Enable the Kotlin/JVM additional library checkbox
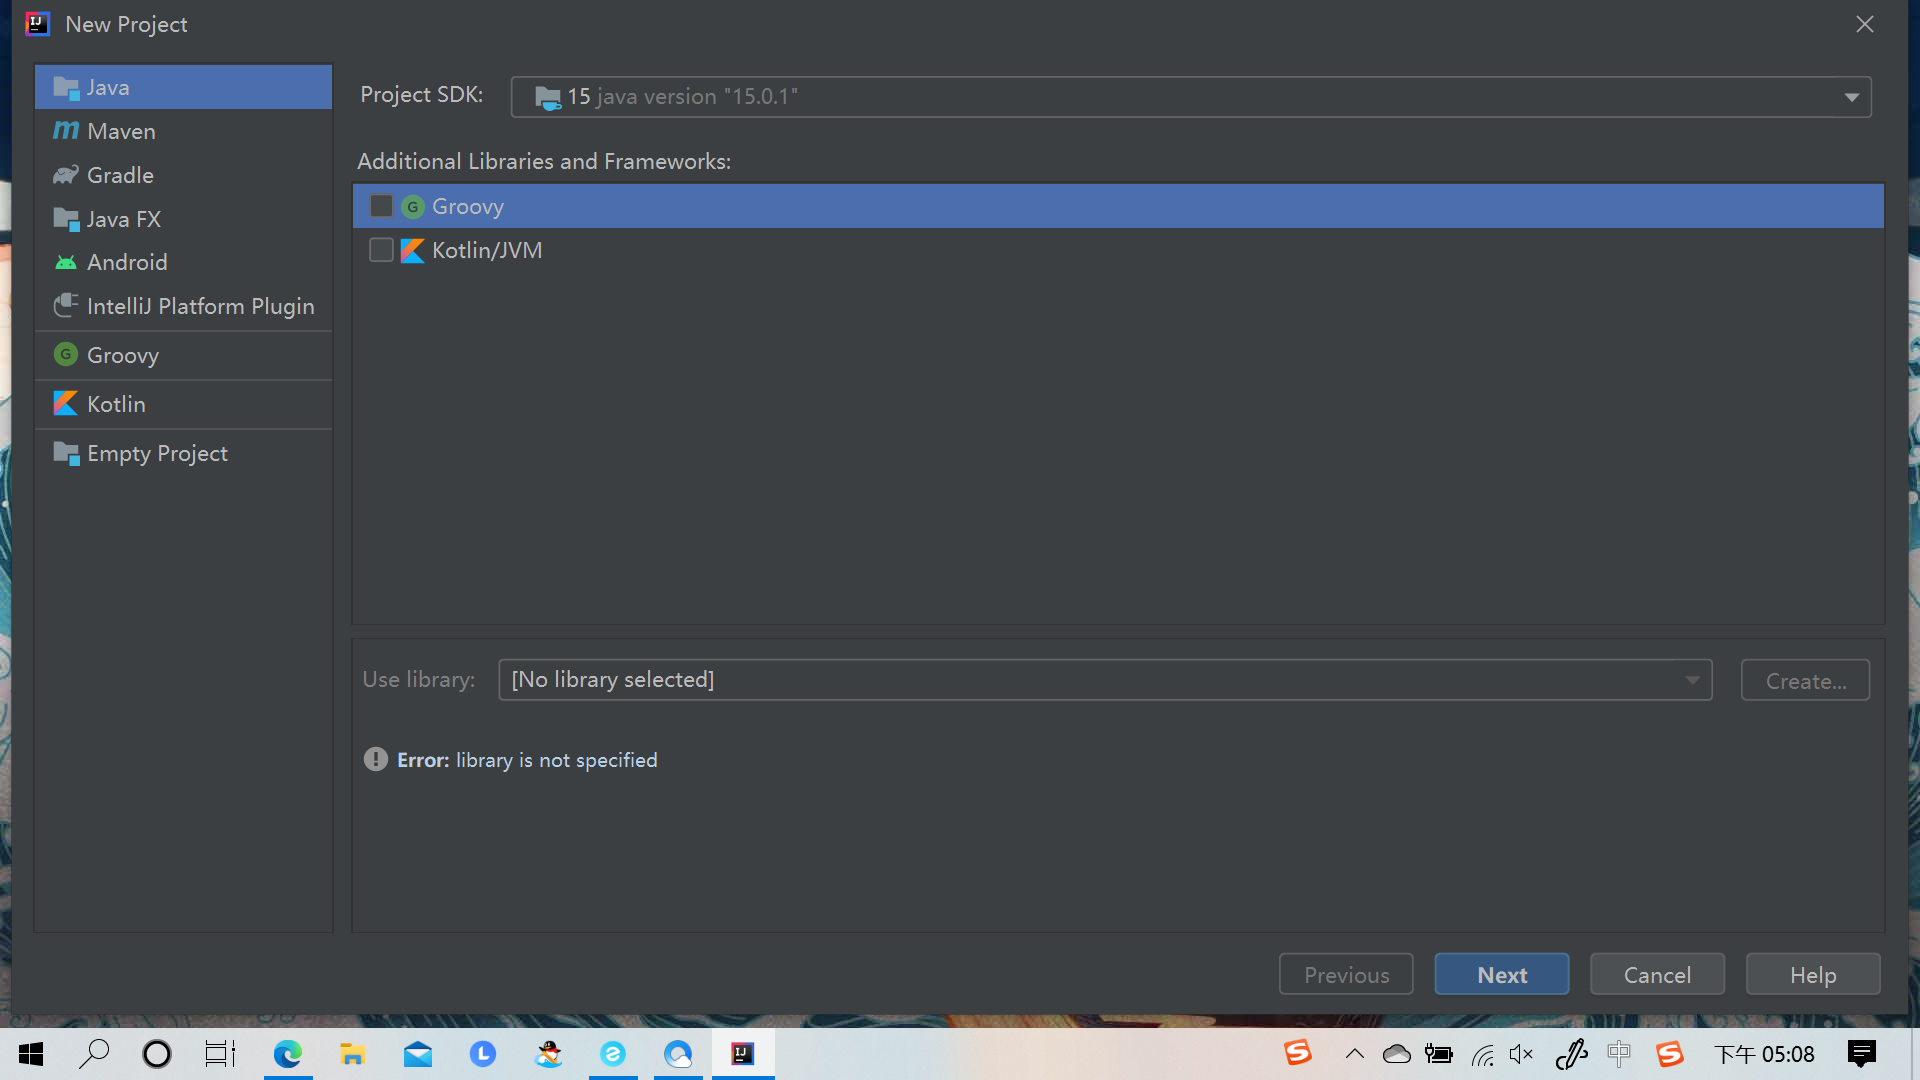 tap(380, 249)
